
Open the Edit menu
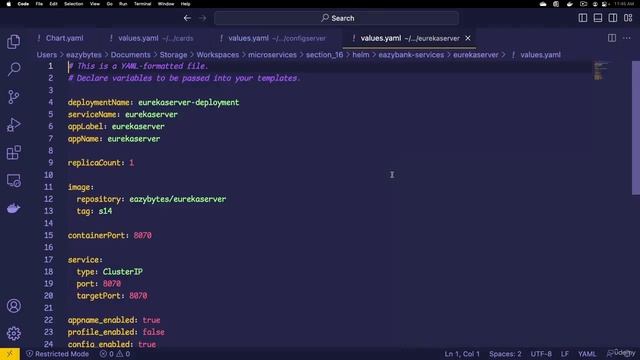[53, 4]
